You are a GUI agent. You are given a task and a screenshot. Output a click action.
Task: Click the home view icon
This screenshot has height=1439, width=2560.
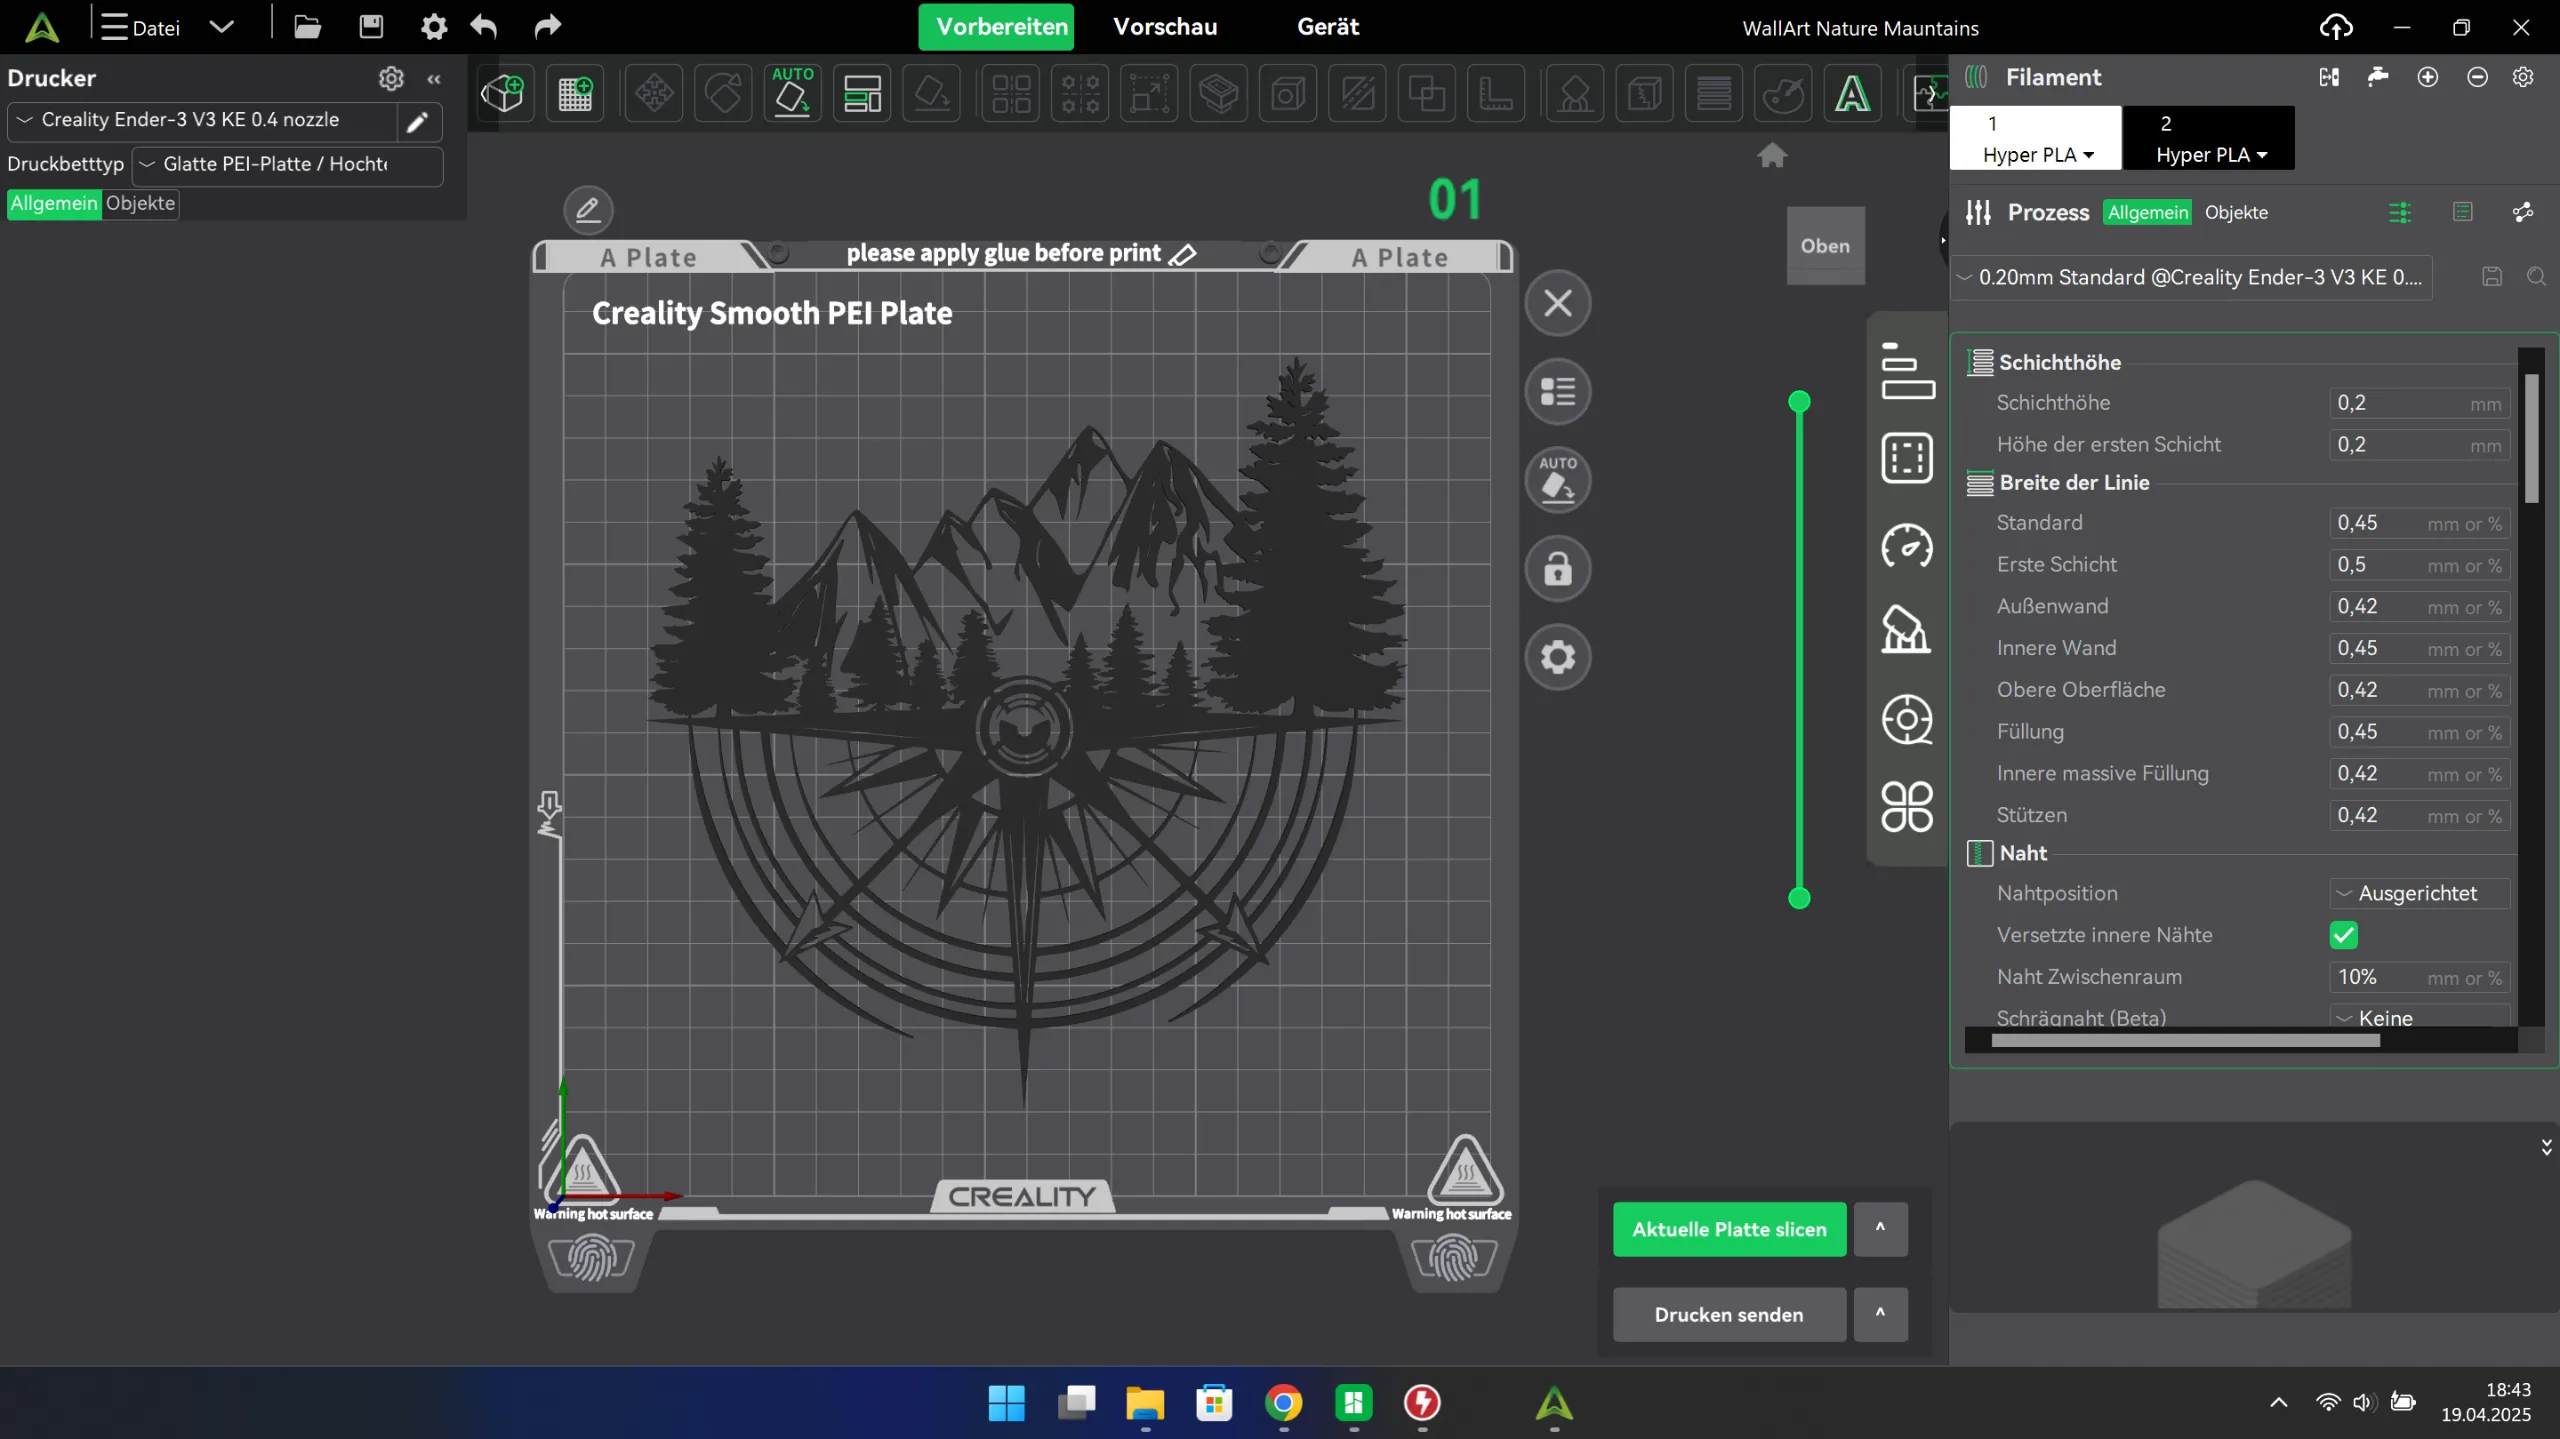[x=1772, y=155]
